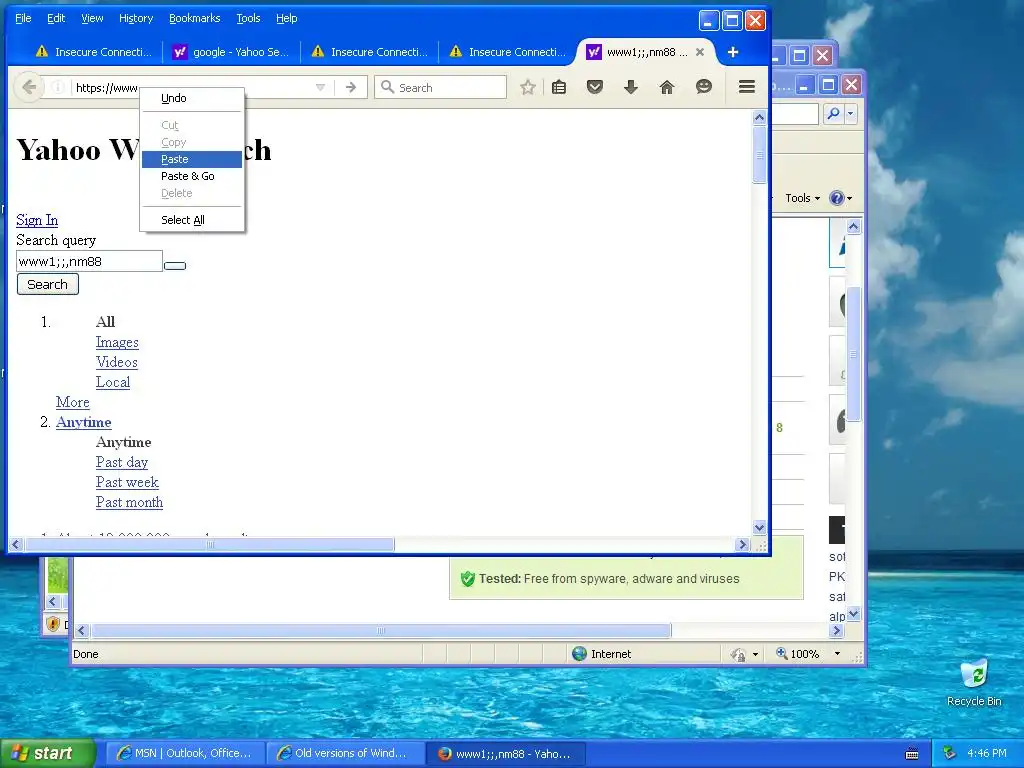Click the Yahoo Search button

click(48, 284)
